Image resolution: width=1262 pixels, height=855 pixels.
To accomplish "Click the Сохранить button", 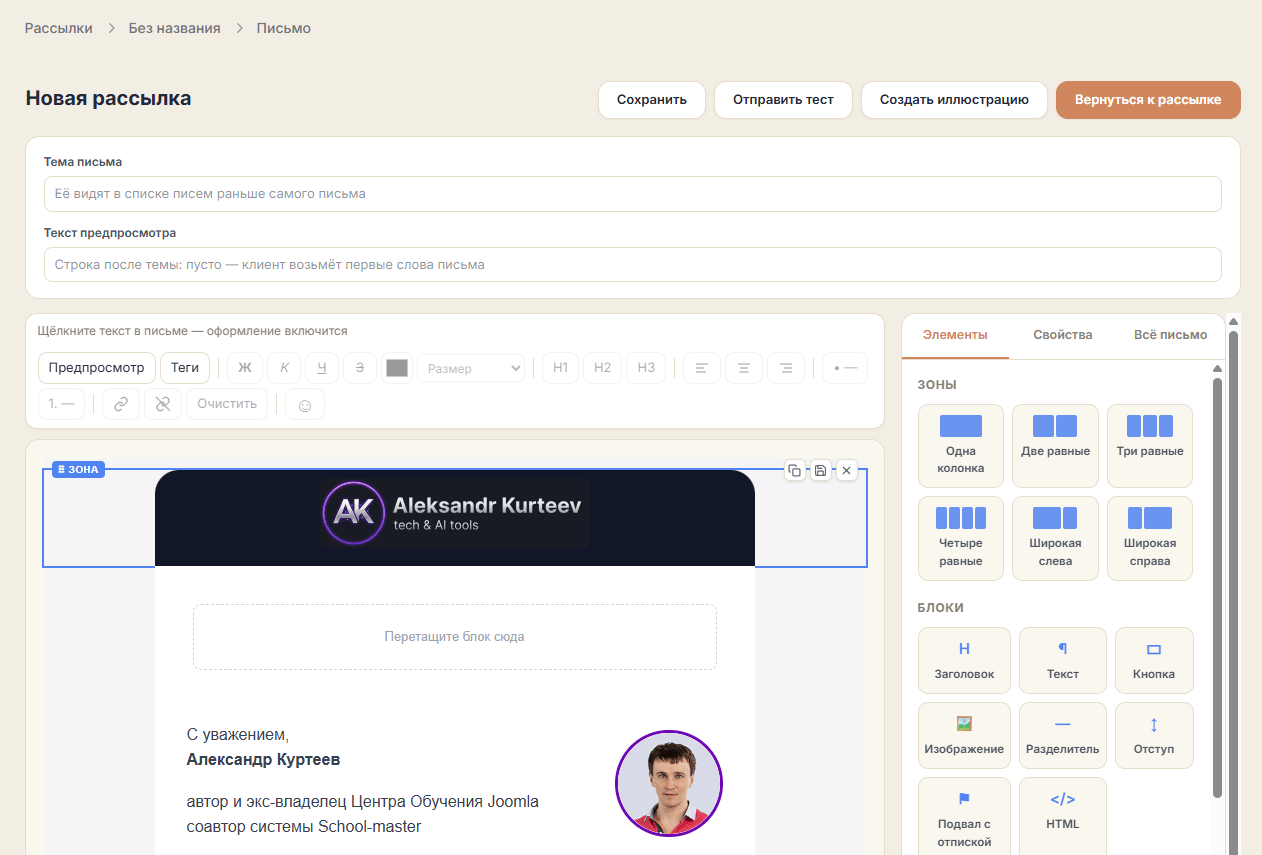I will point(652,100).
